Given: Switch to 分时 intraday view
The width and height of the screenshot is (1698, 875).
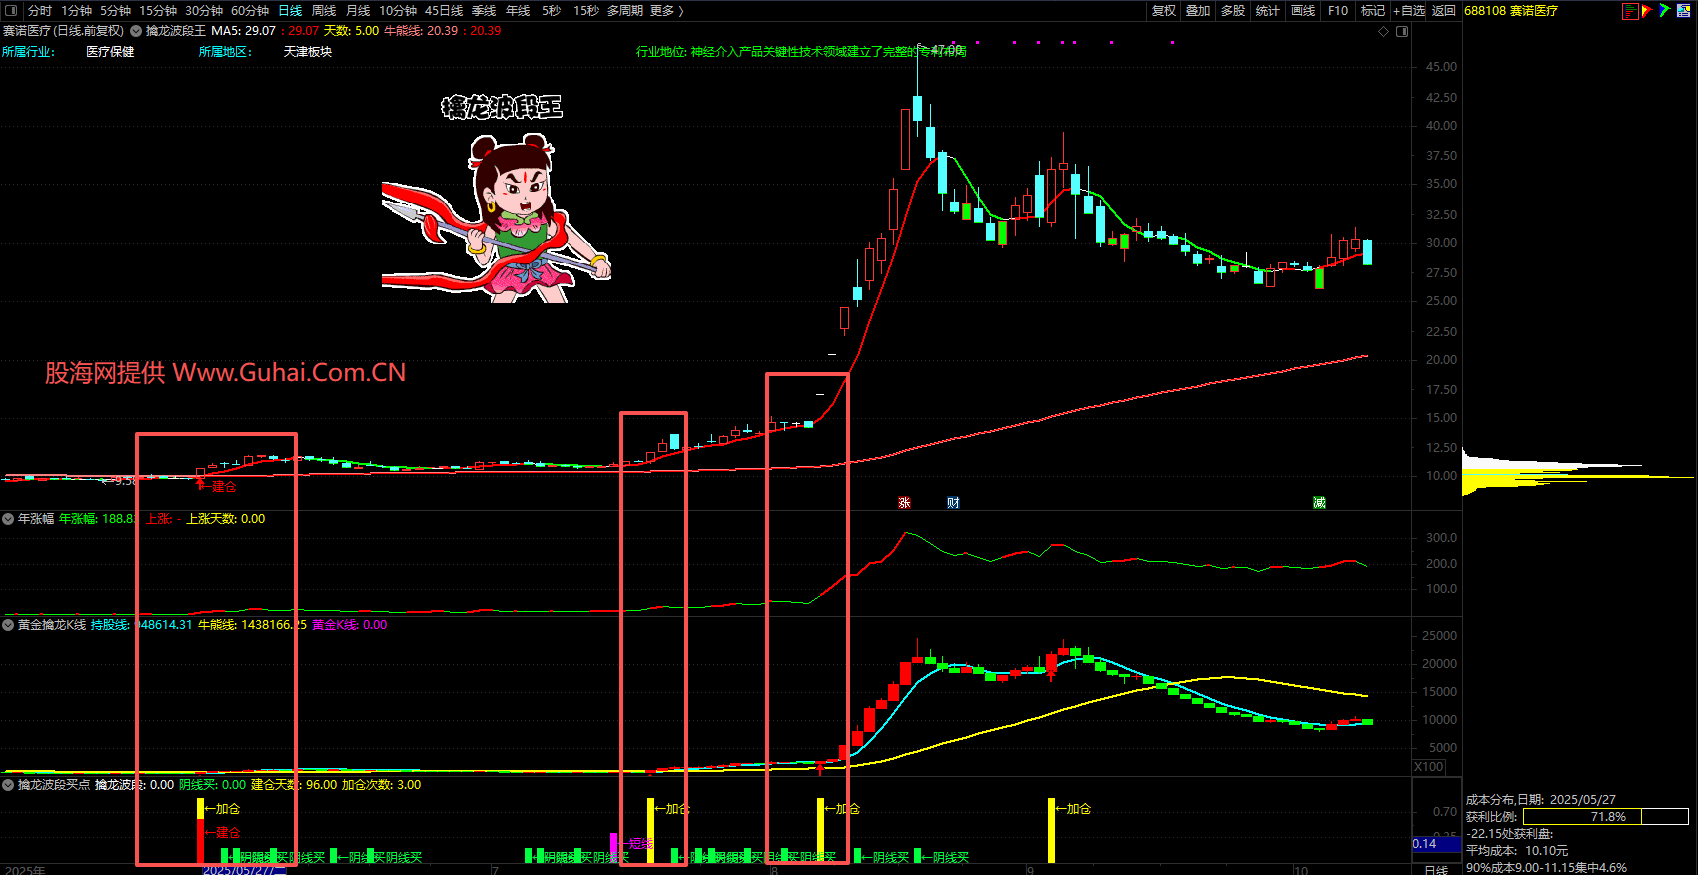Looking at the screenshot, I should [40, 11].
